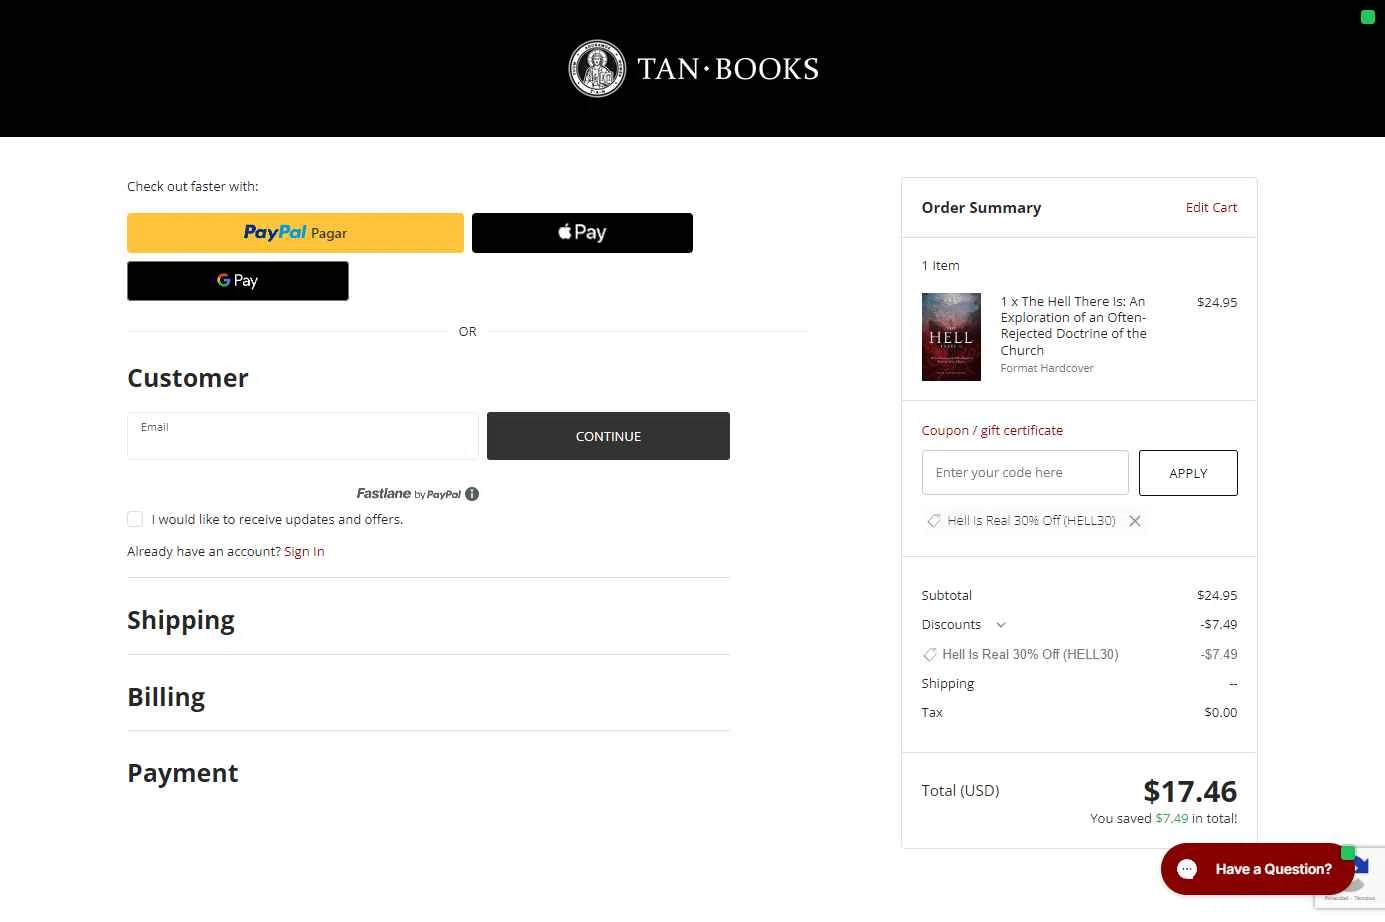
Task: Click the TAN Books logo
Action: pos(693,69)
